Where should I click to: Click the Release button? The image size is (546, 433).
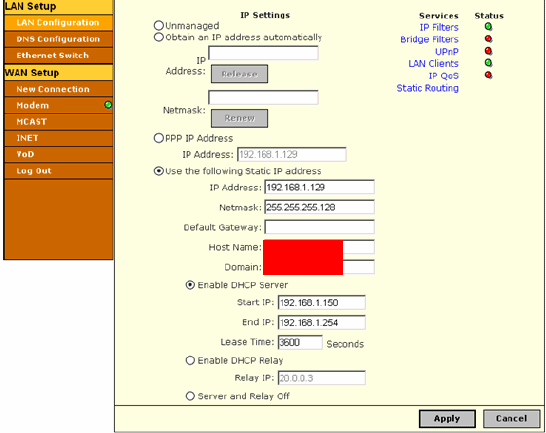click(x=240, y=74)
